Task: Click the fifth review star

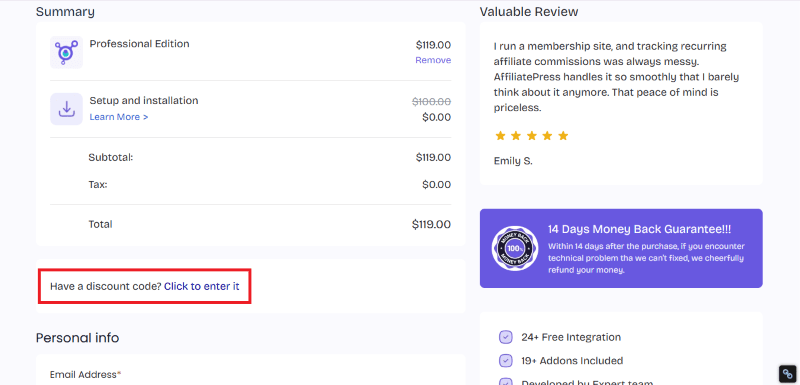Action: 563,136
